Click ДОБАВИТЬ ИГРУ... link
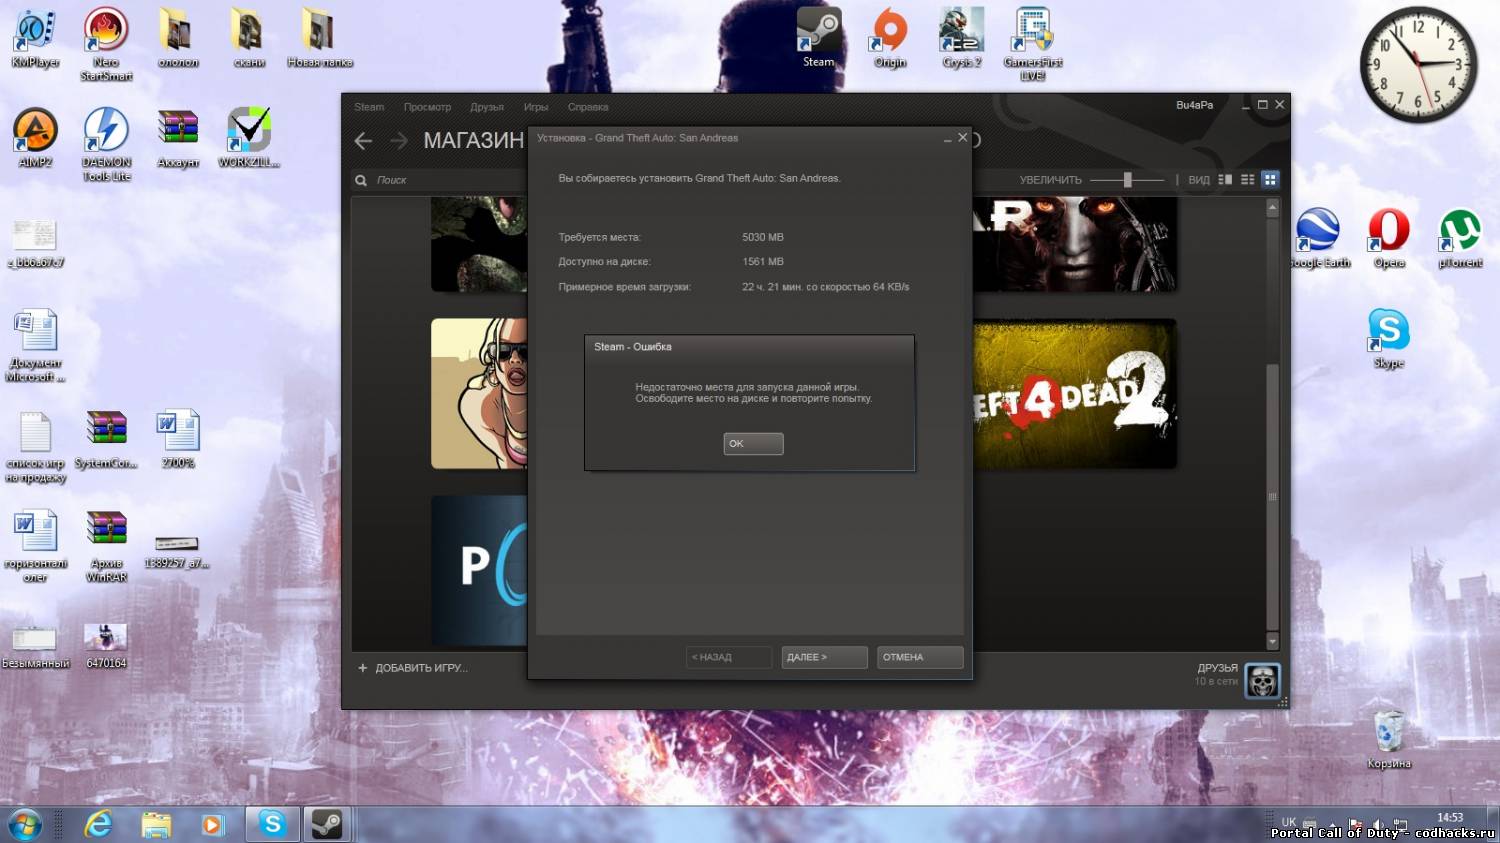Screen dimensions: 1500x843 tap(413, 668)
